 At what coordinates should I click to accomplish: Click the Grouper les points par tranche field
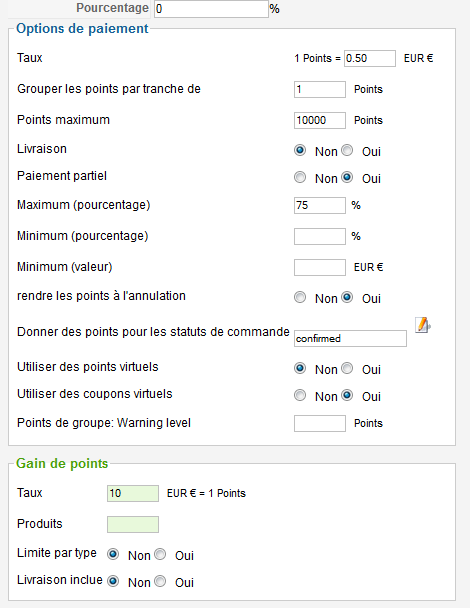[320, 90]
